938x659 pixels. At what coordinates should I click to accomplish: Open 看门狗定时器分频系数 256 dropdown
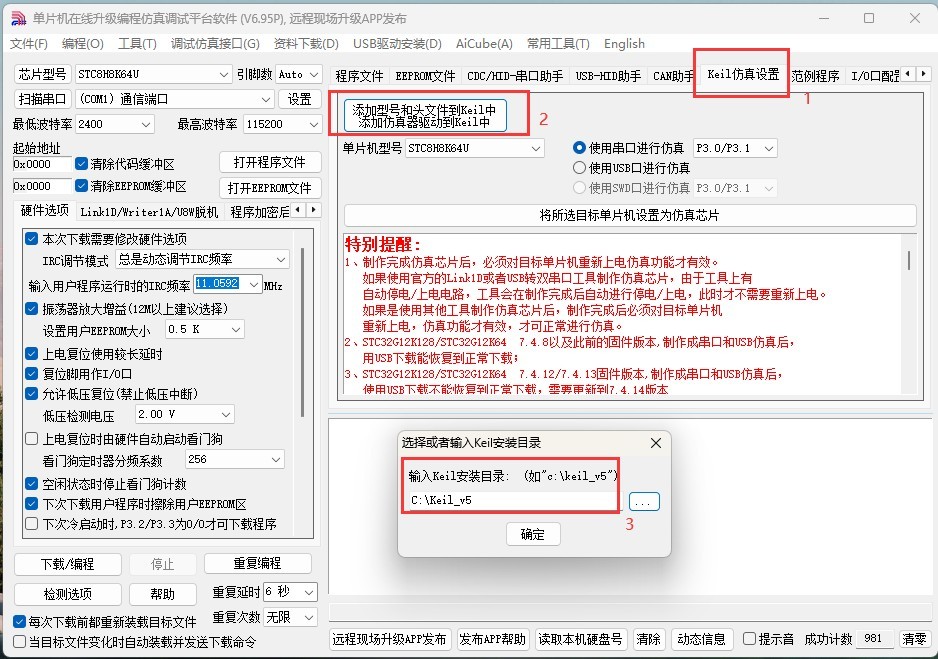[x=234, y=459]
